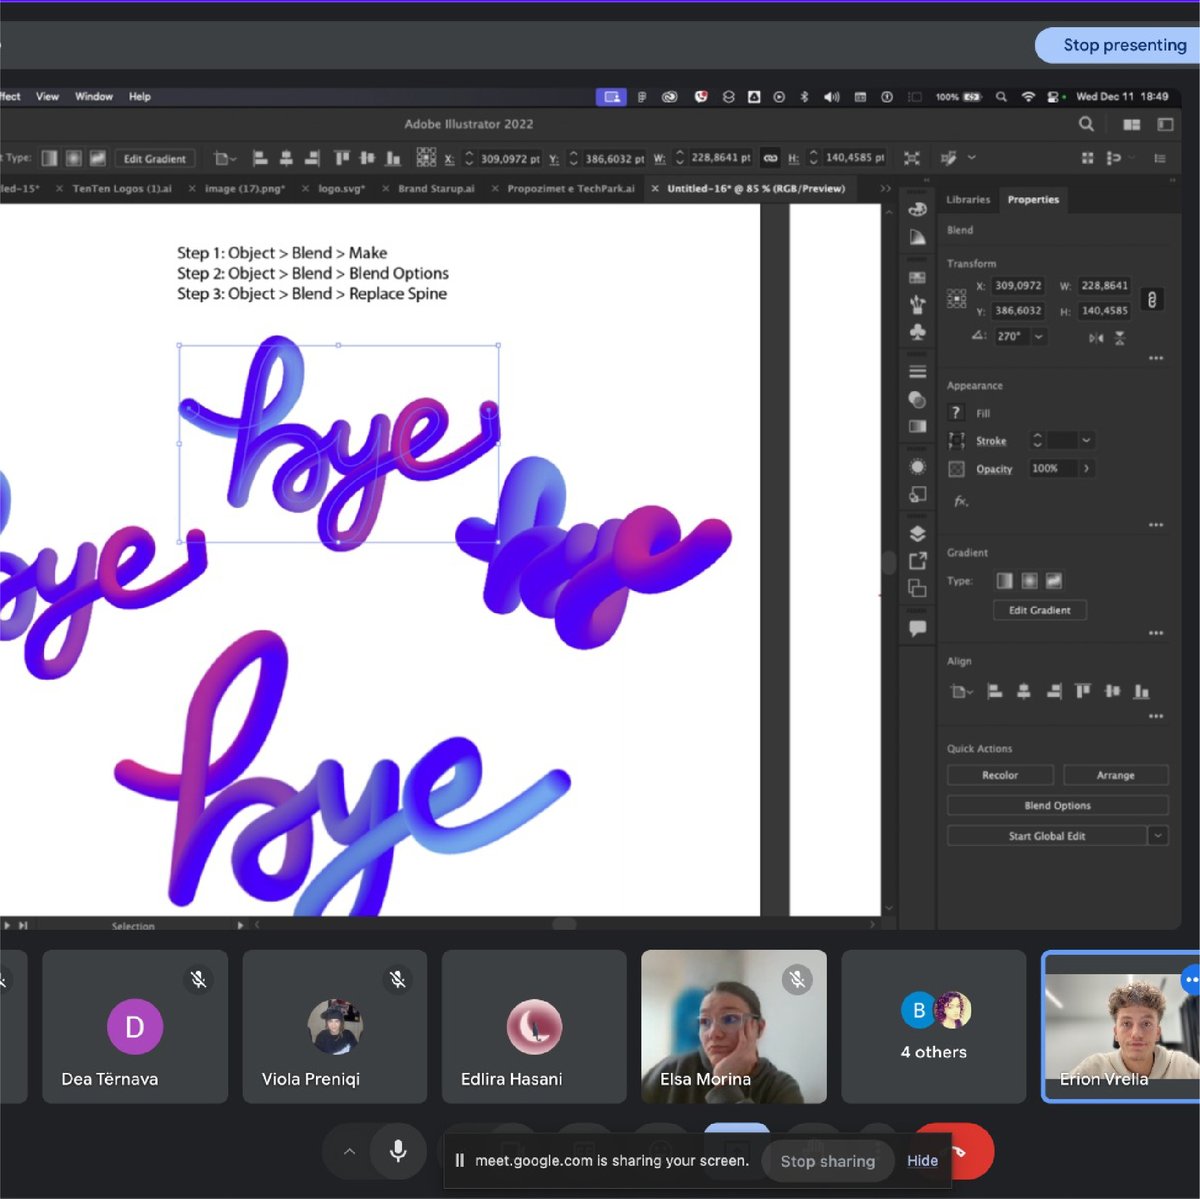Open the Graphic Styles panel icon
Screen dimensions: 1200x1199
917,494
